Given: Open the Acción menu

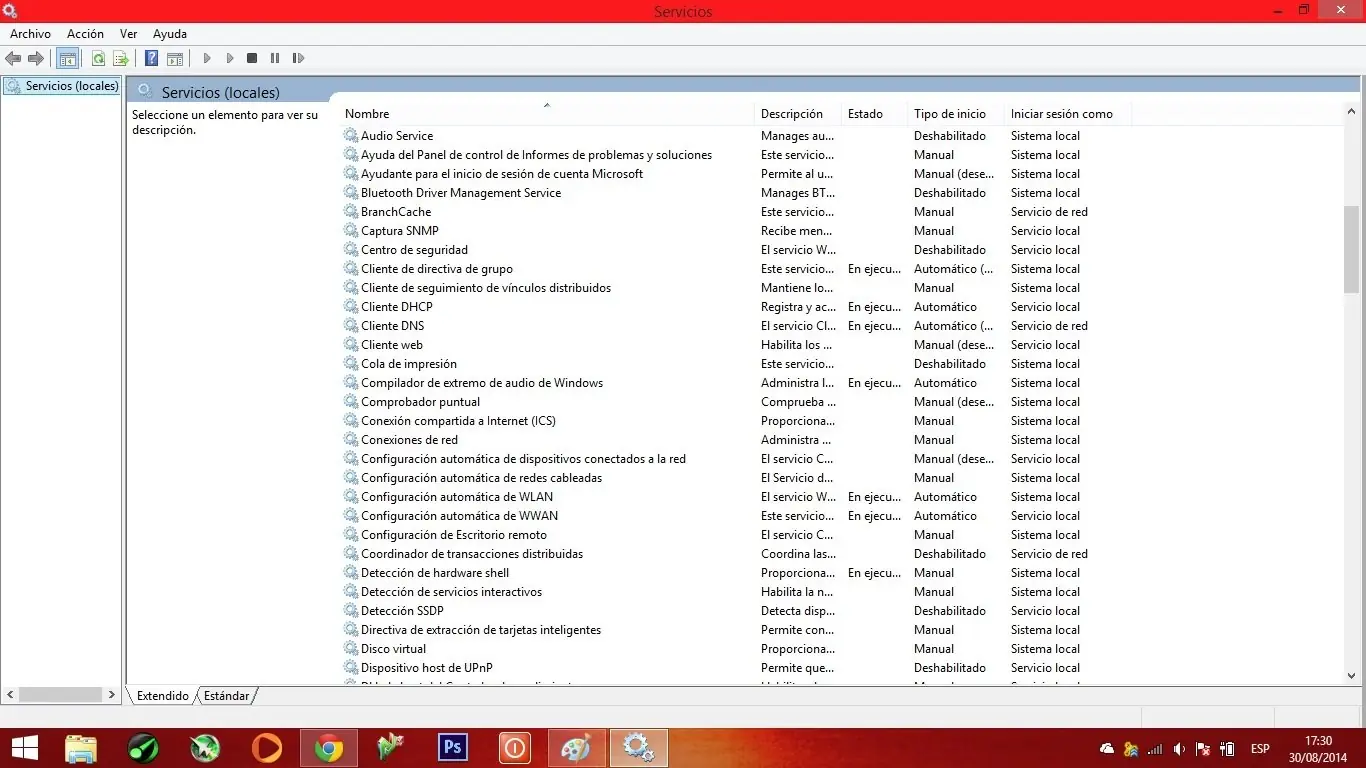Looking at the screenshot, I should point(85,34).
